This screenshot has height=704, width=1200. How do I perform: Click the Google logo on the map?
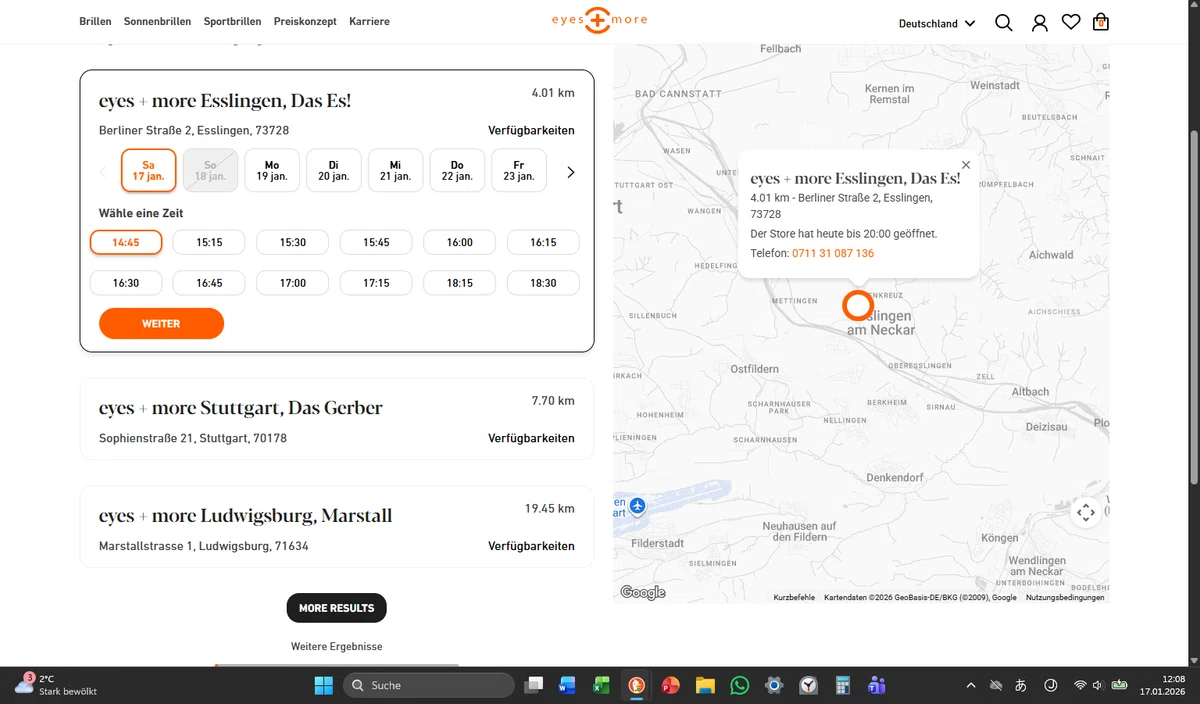coord(643,592)
